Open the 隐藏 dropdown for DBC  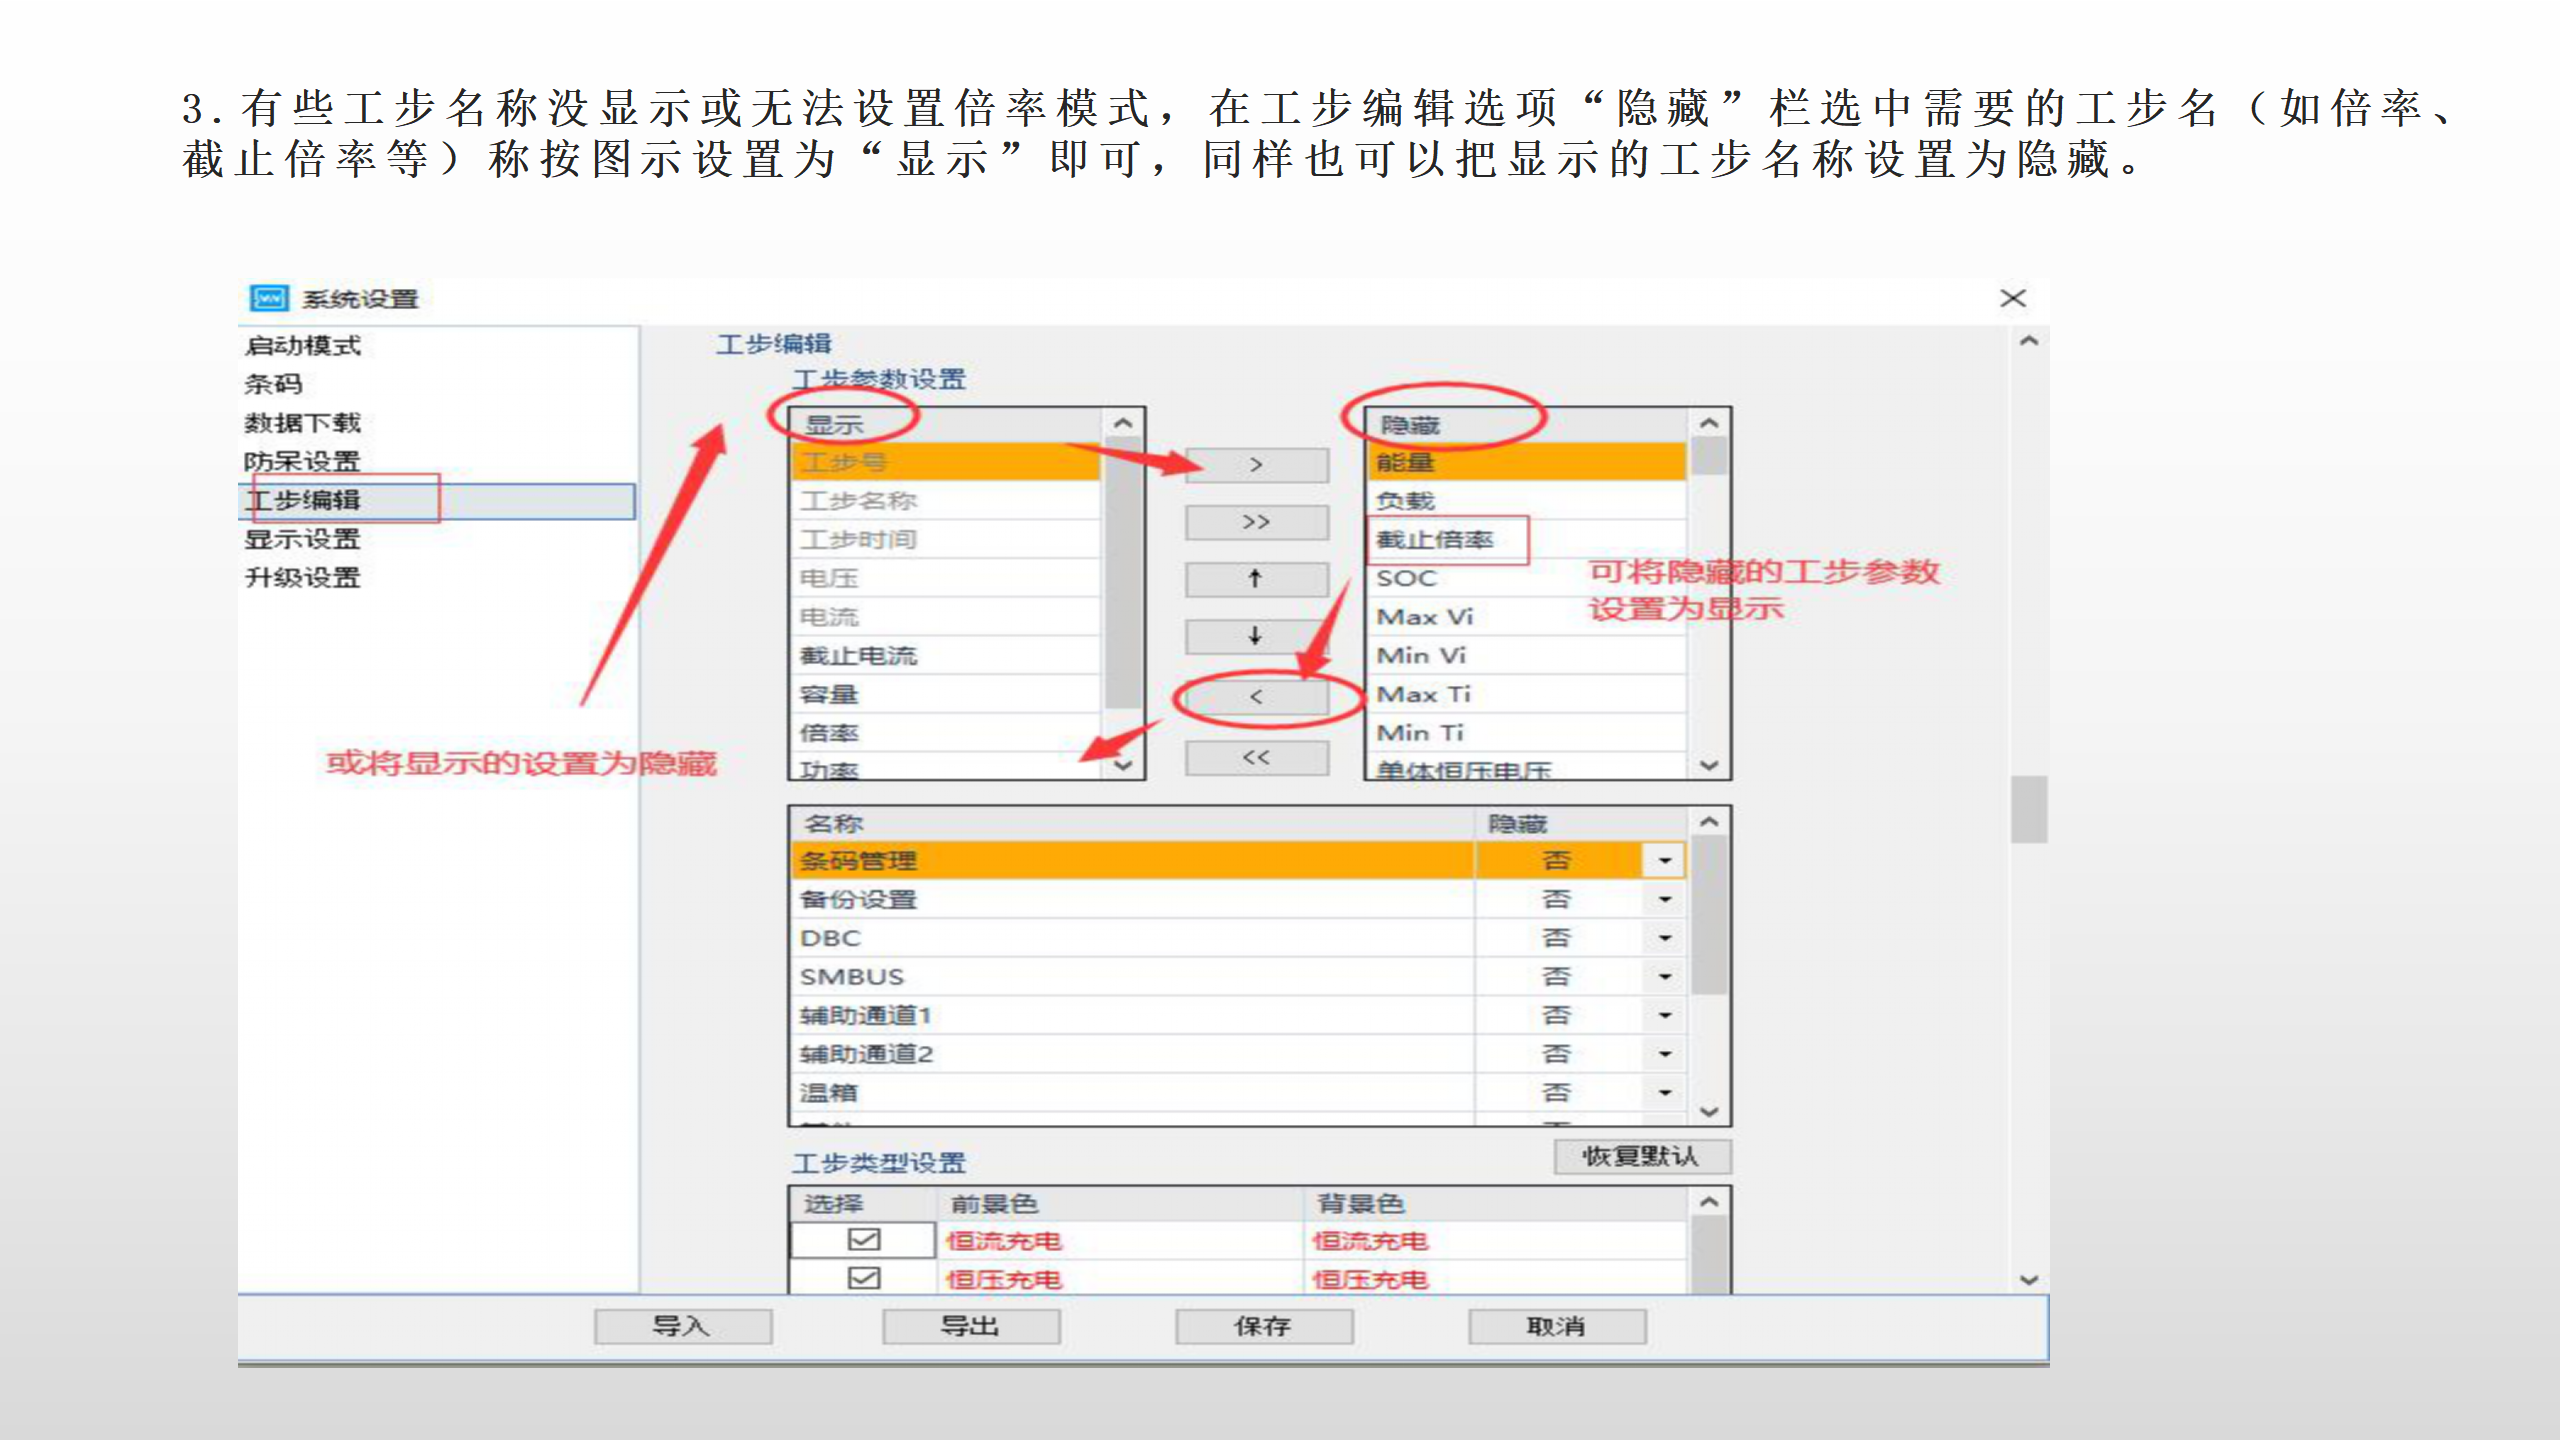pos(1664,938)
